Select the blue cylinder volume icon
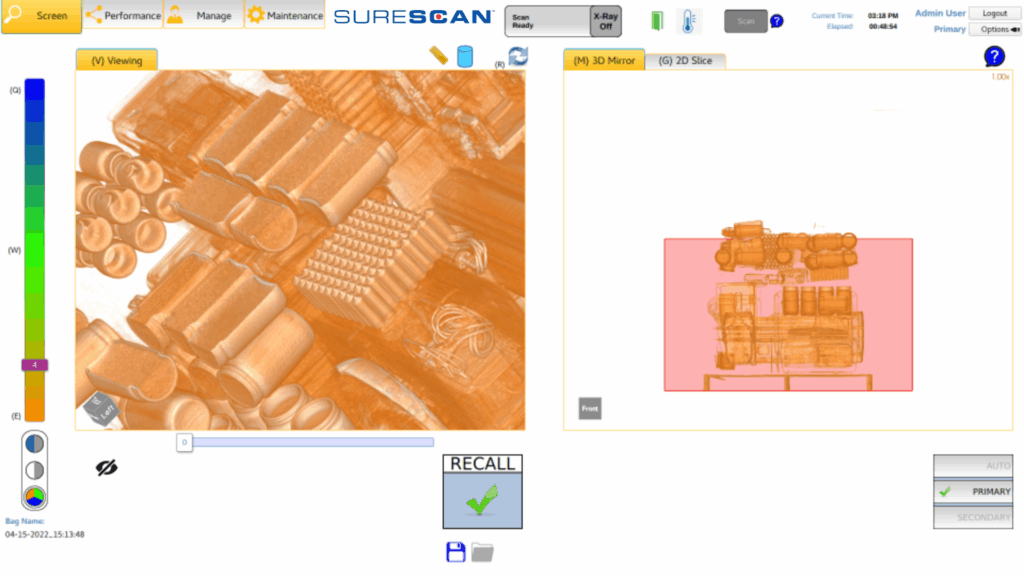Viewport: 1024px width, 576px height. 464,56
